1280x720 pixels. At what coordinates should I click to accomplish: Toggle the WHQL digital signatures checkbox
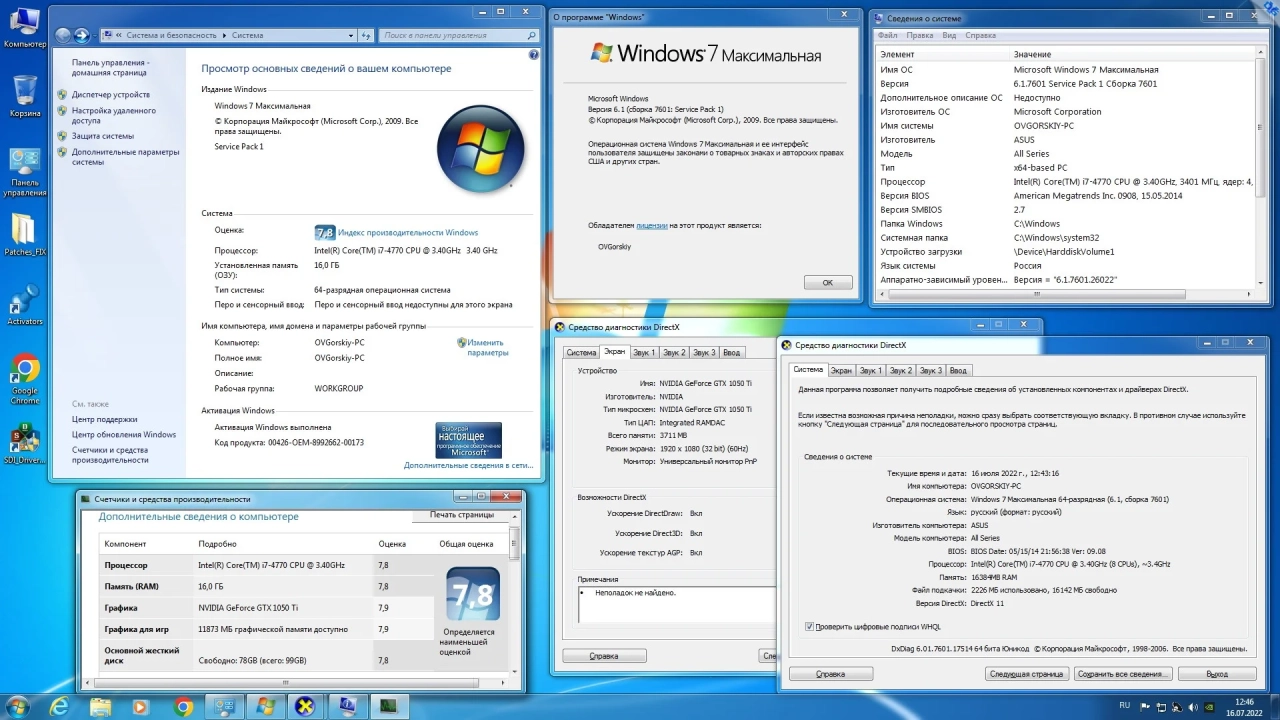(x=809, y=627)
